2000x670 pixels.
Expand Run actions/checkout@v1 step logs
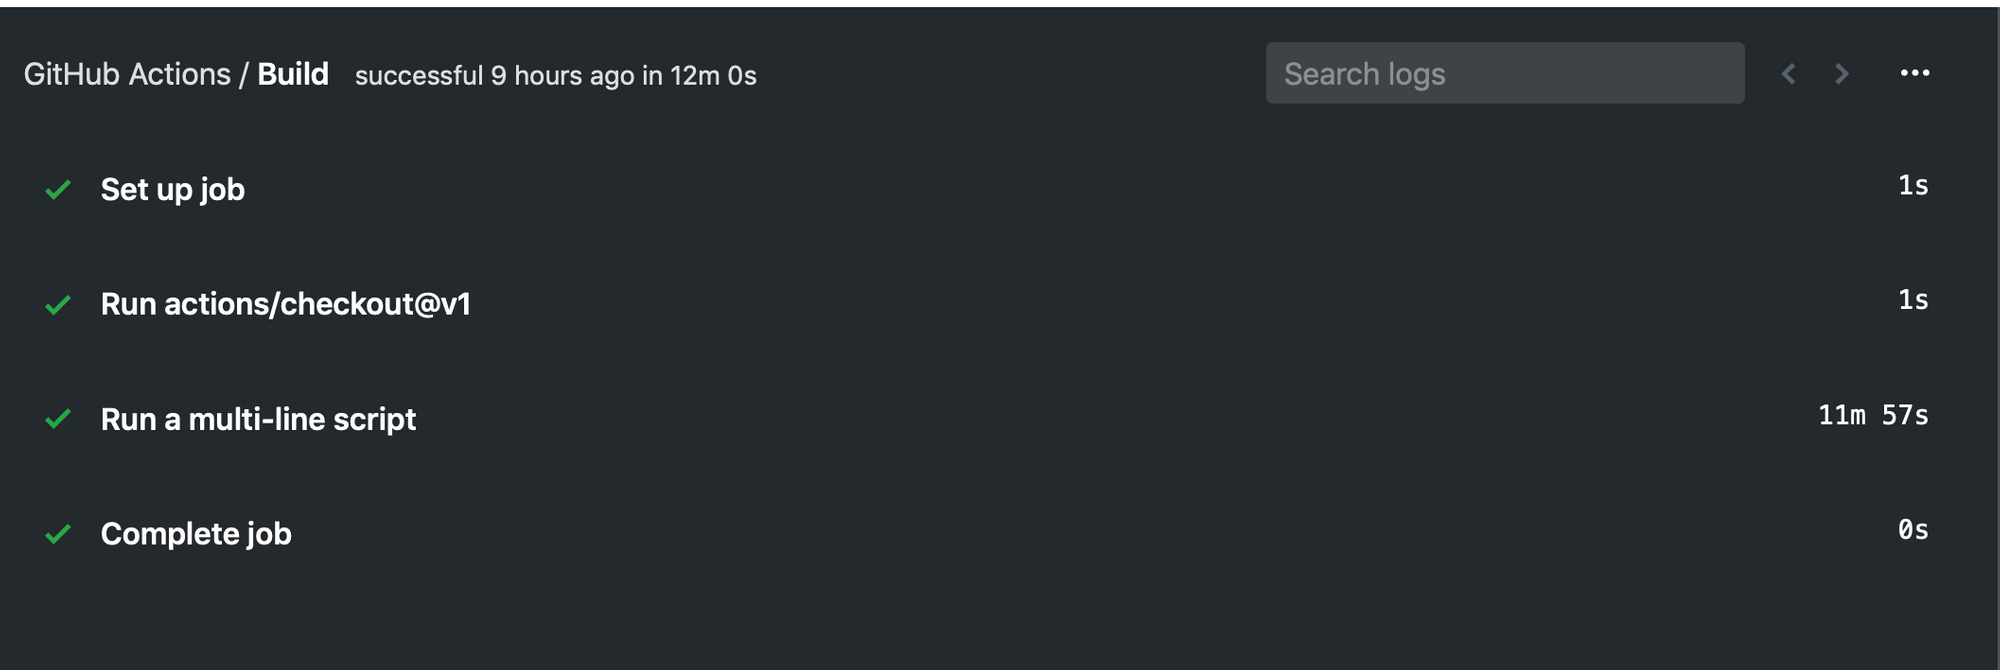(x=285, y=304)
